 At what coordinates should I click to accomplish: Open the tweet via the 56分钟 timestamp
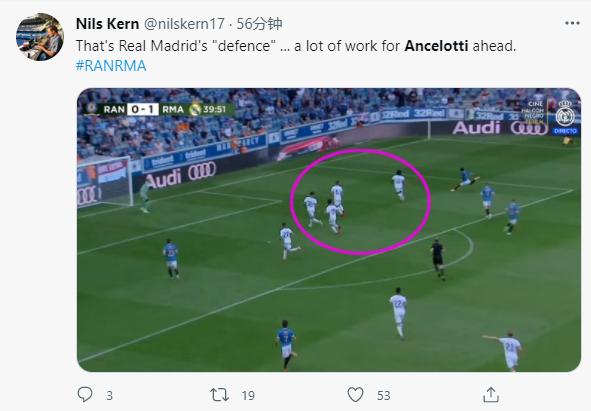pos(259,24)
